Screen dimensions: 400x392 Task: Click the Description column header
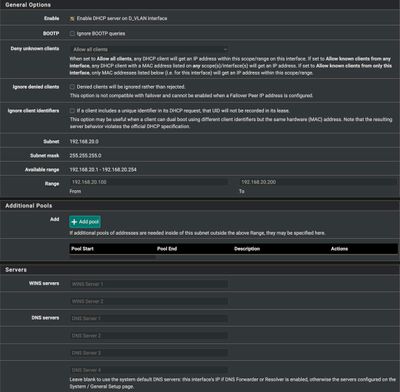[x=247, y=249]
